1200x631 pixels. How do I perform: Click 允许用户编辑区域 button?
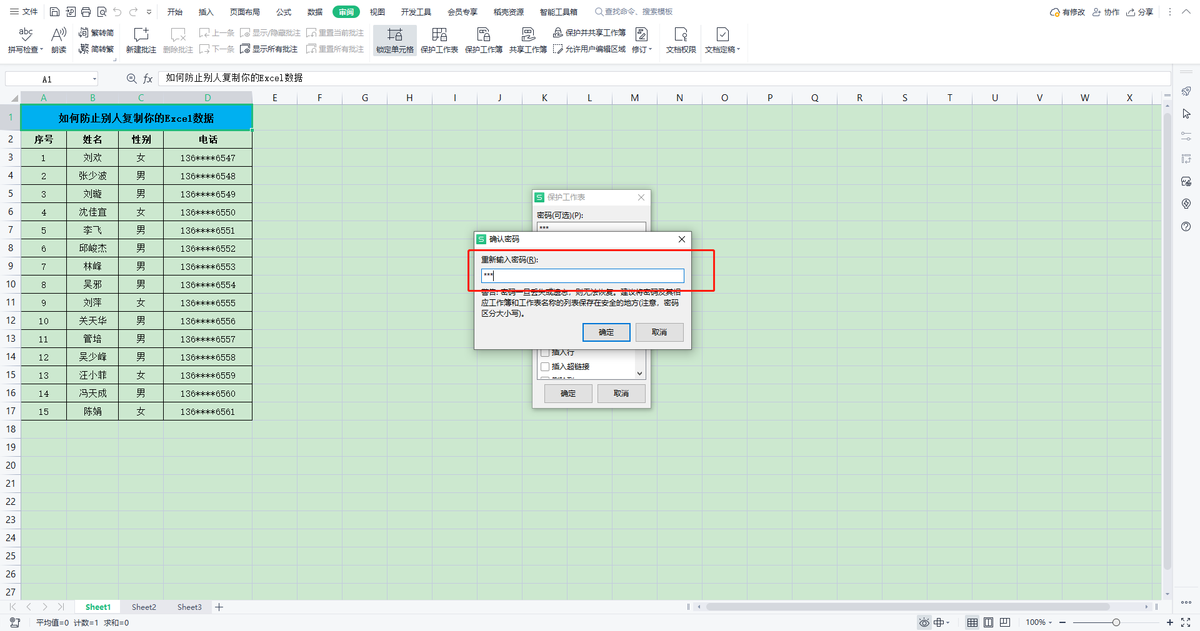pos(590,48)
